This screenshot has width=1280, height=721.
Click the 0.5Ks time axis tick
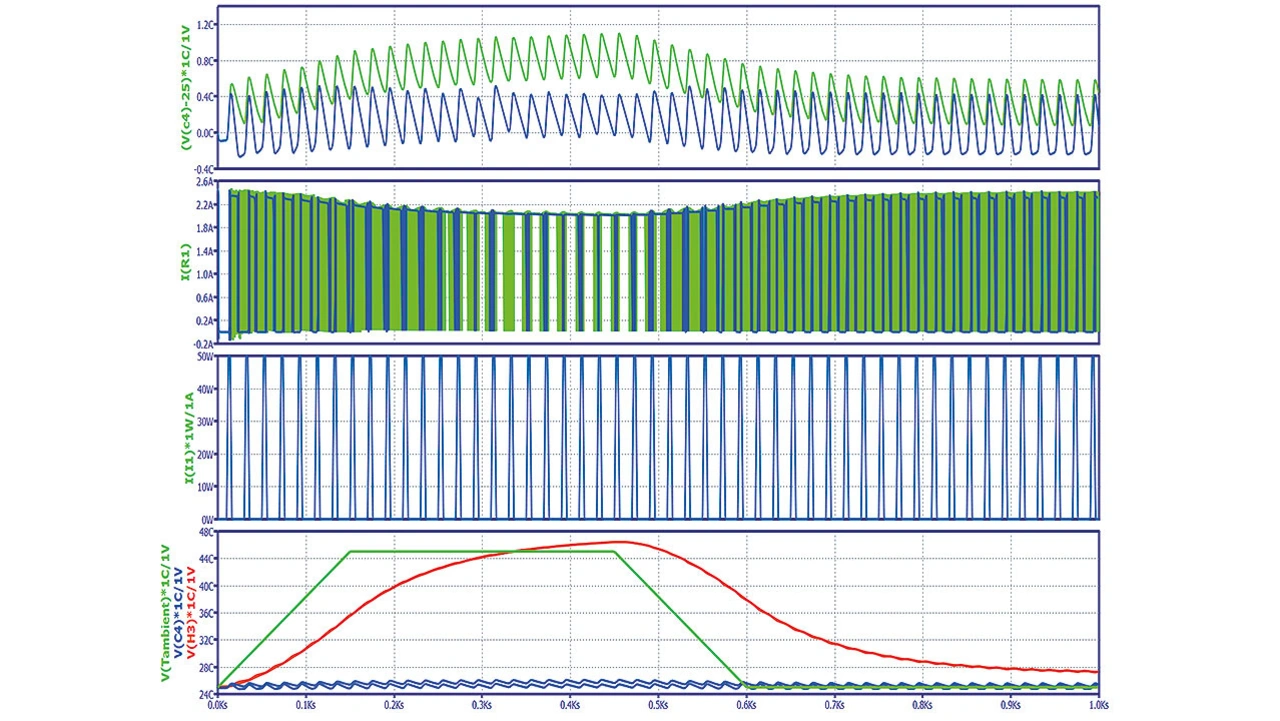tap(658, 704)
